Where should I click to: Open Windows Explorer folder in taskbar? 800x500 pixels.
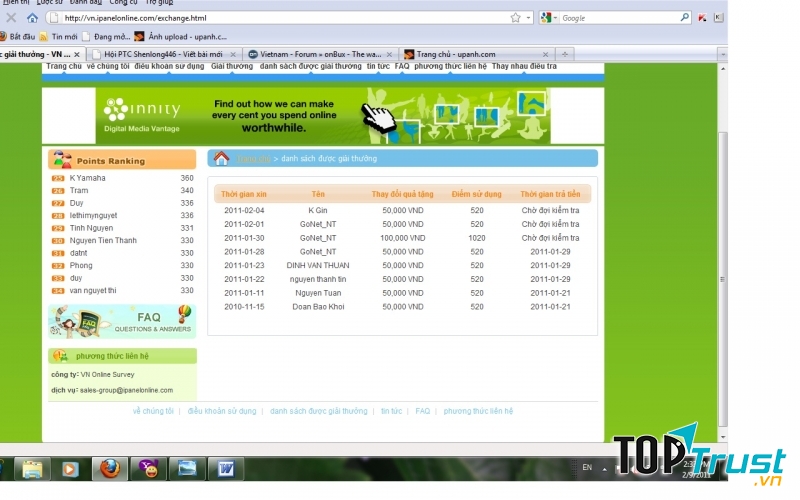click(x=32, y=468)
